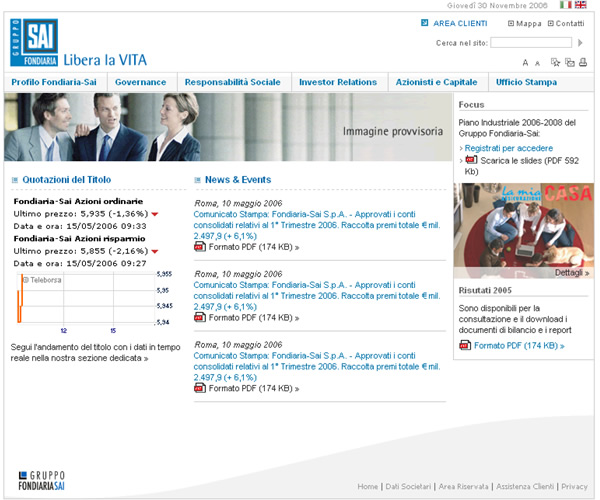This screenshot has width=600, height=500.
Task: Open the footer Area Riservata link
Action: point(463,486)
